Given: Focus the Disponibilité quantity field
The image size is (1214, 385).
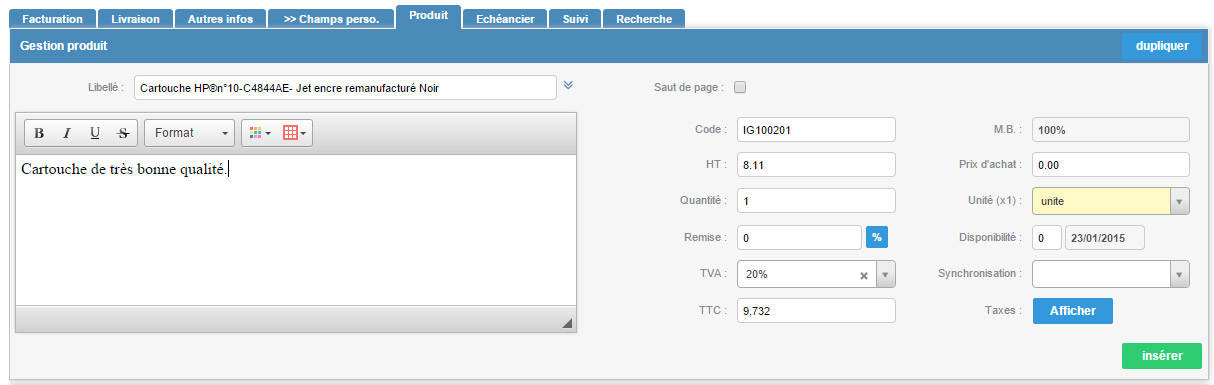Looking at the screenshot, I should [x=1046, y=238].
